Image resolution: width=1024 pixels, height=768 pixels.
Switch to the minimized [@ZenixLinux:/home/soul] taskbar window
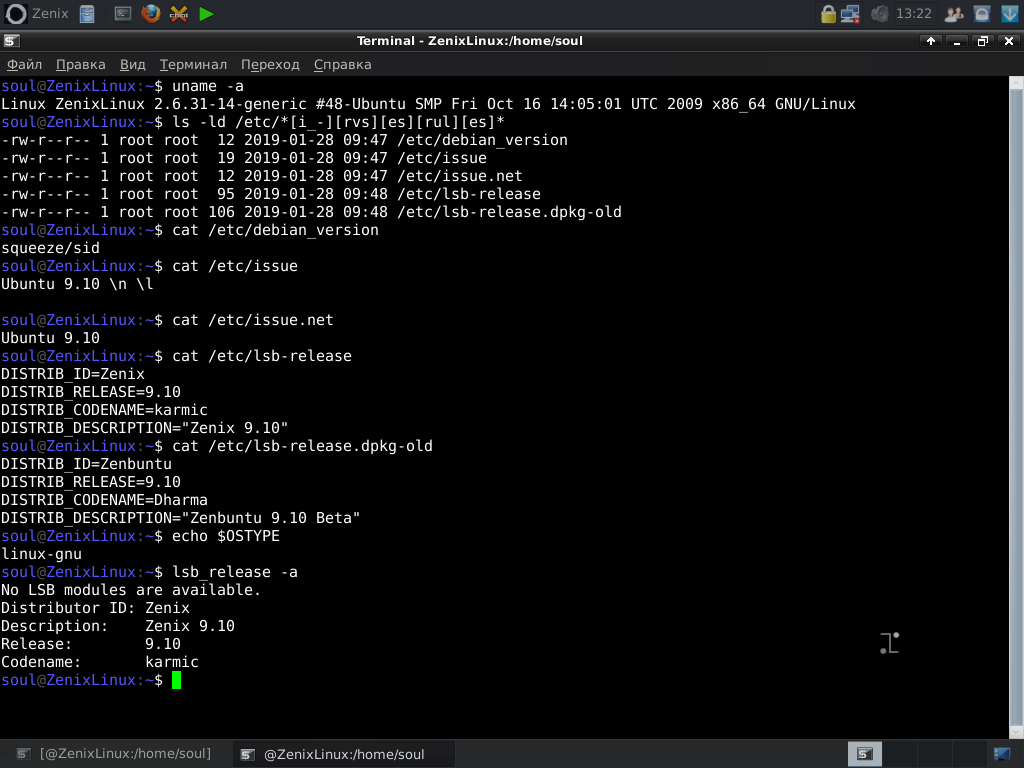(114, 754)
